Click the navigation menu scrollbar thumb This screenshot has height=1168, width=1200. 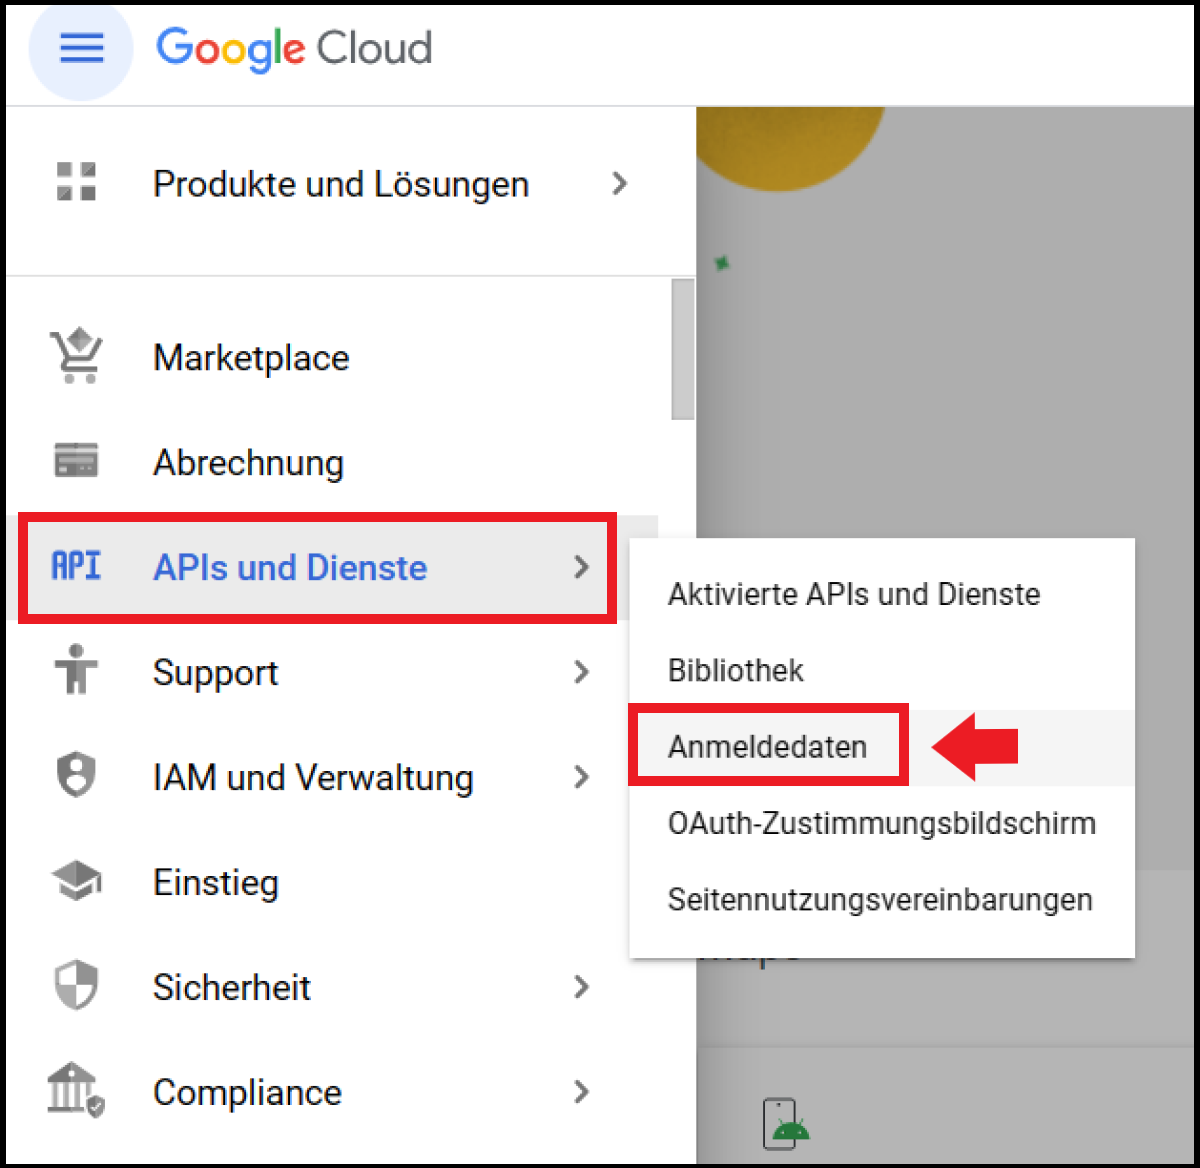(683, 348)
